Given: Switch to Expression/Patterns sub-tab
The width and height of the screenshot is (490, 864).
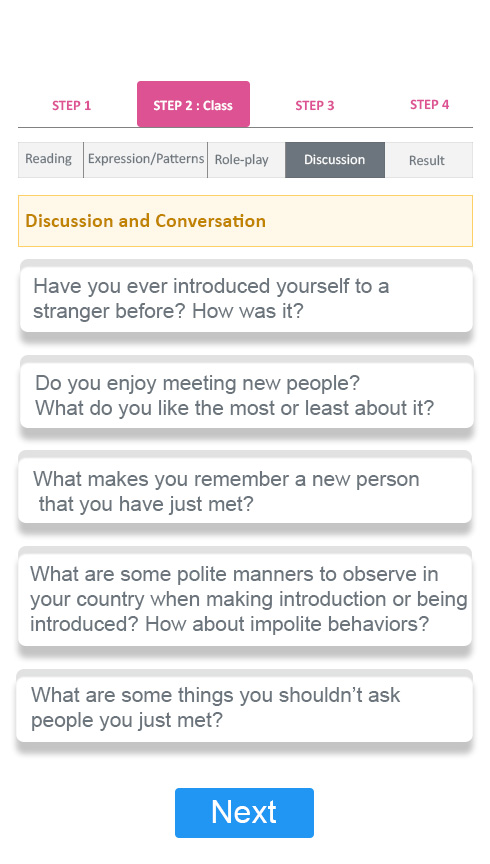Looking at the screenshot, I should point(146,160).
